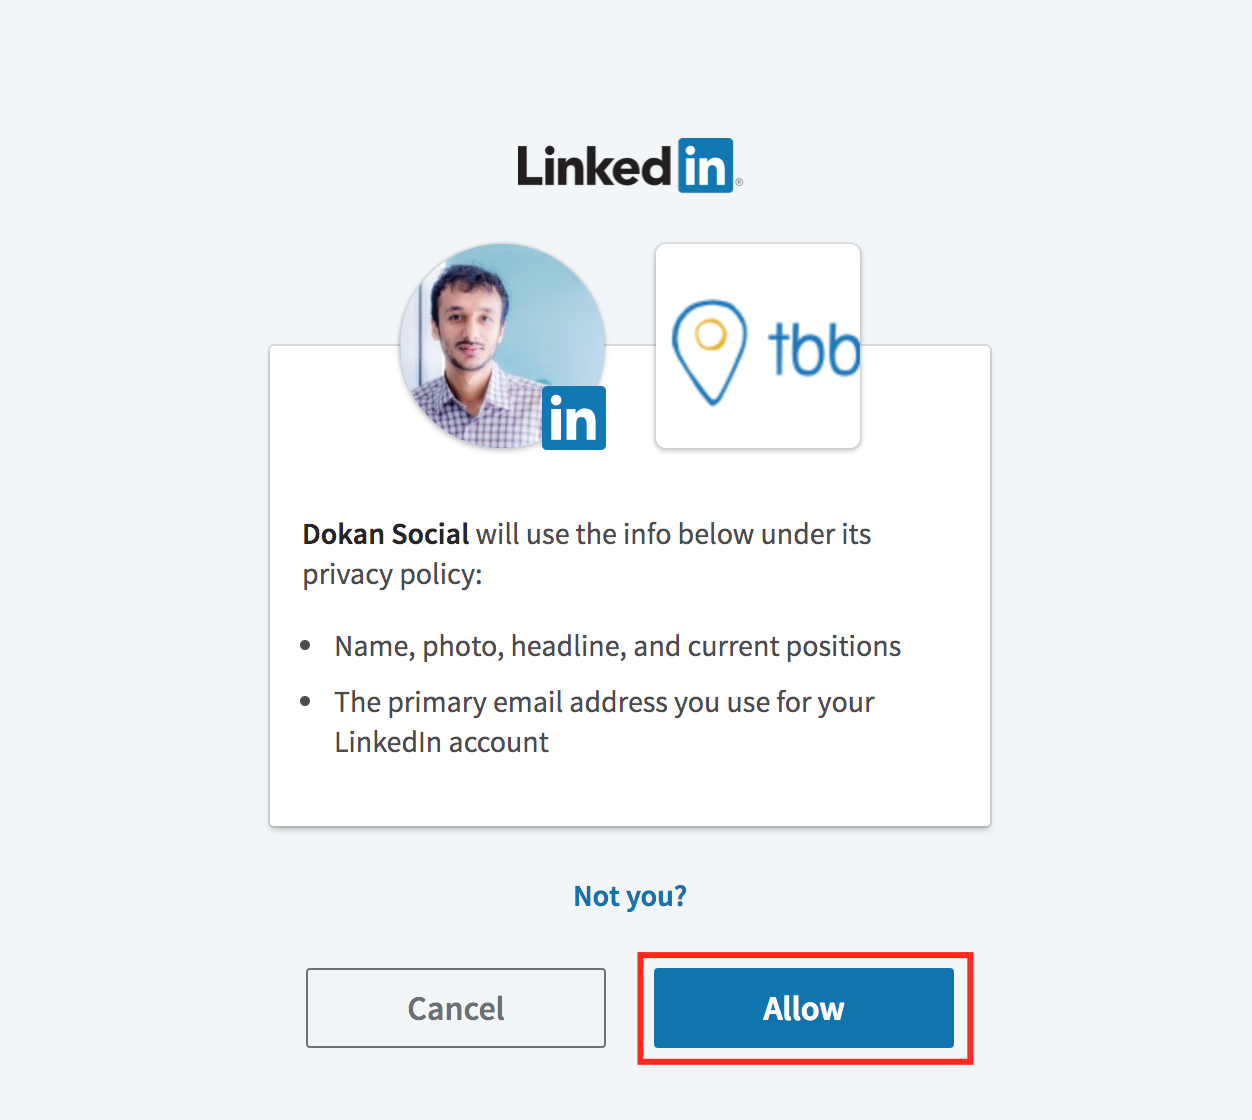Click the "LinkedIn account" text line
Viewport: 1252px width, 1120px height.
click(442, 742)
